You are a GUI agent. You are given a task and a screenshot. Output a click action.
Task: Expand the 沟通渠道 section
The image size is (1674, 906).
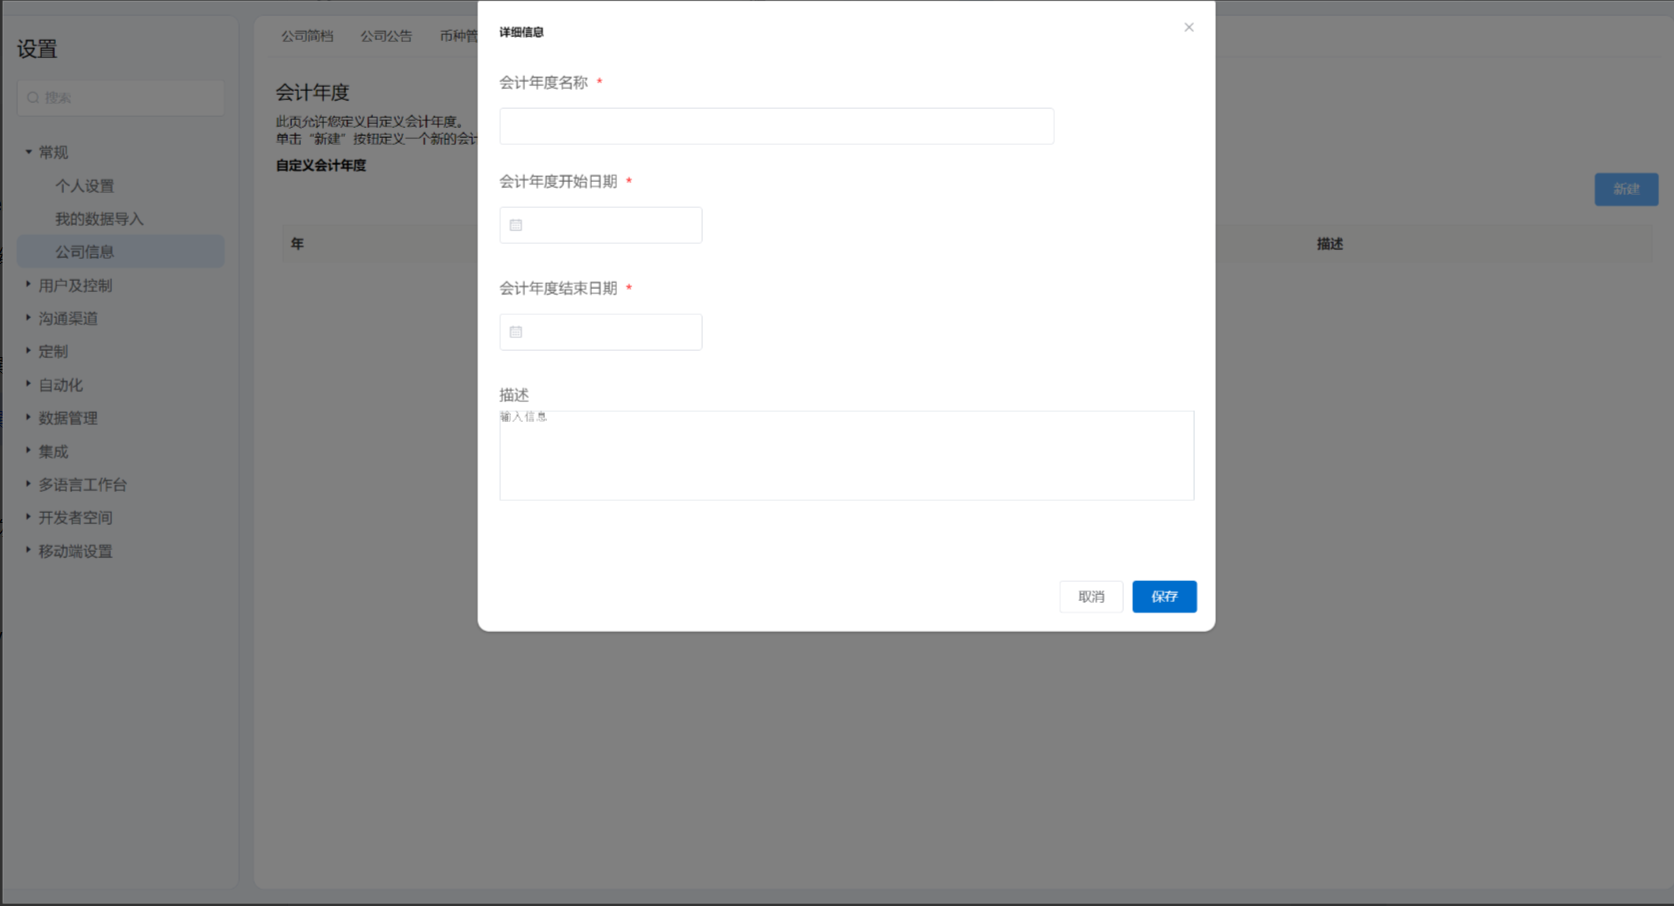pos(28,318)
